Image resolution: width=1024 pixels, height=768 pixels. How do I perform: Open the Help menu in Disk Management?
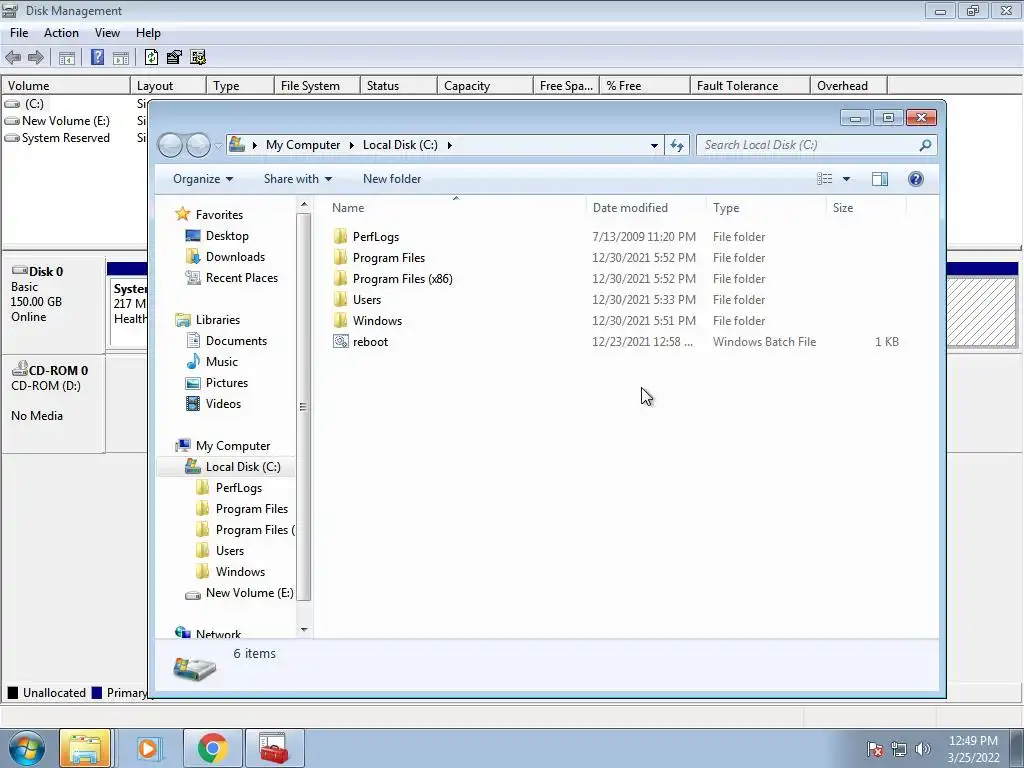point(148,33)
